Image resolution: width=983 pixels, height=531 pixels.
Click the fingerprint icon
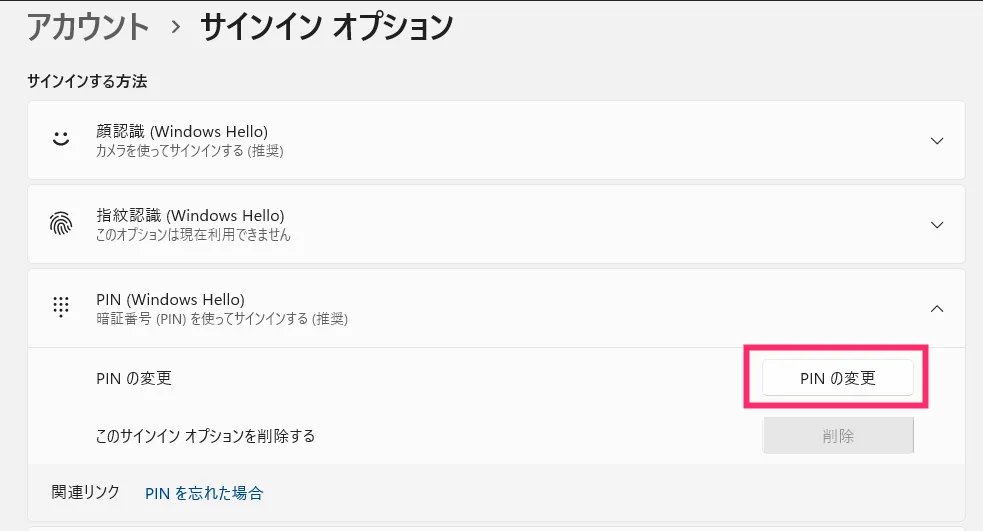[62, 224]
